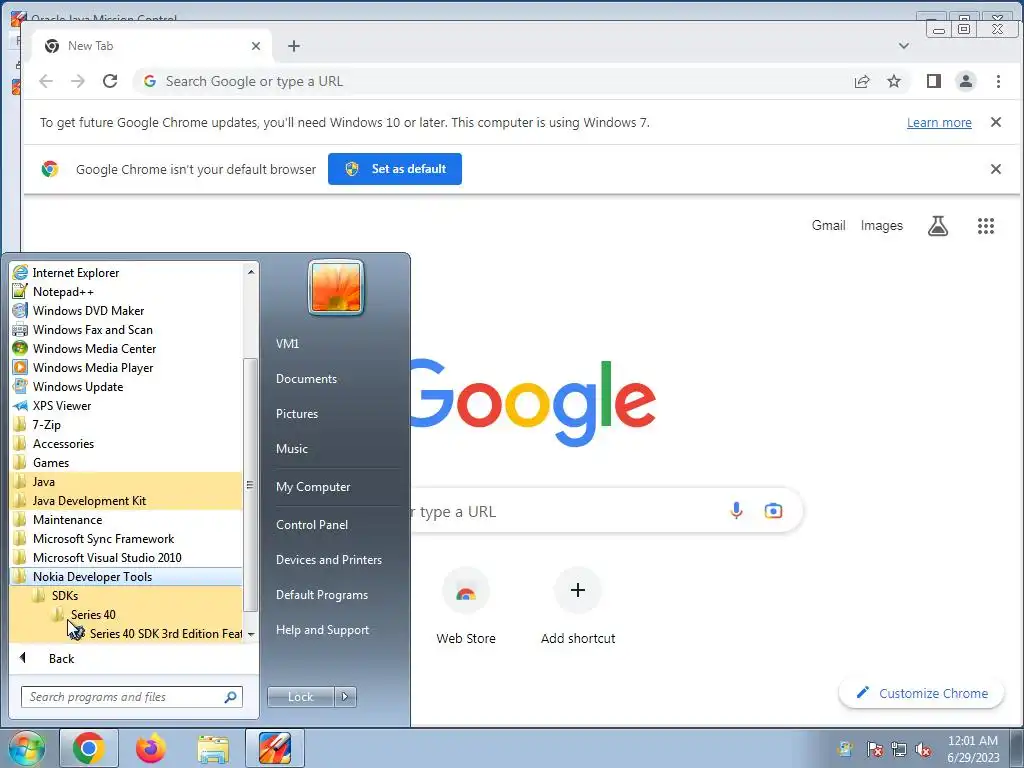
Task: Search by image with the camera icon
Action: pos(773,511)
